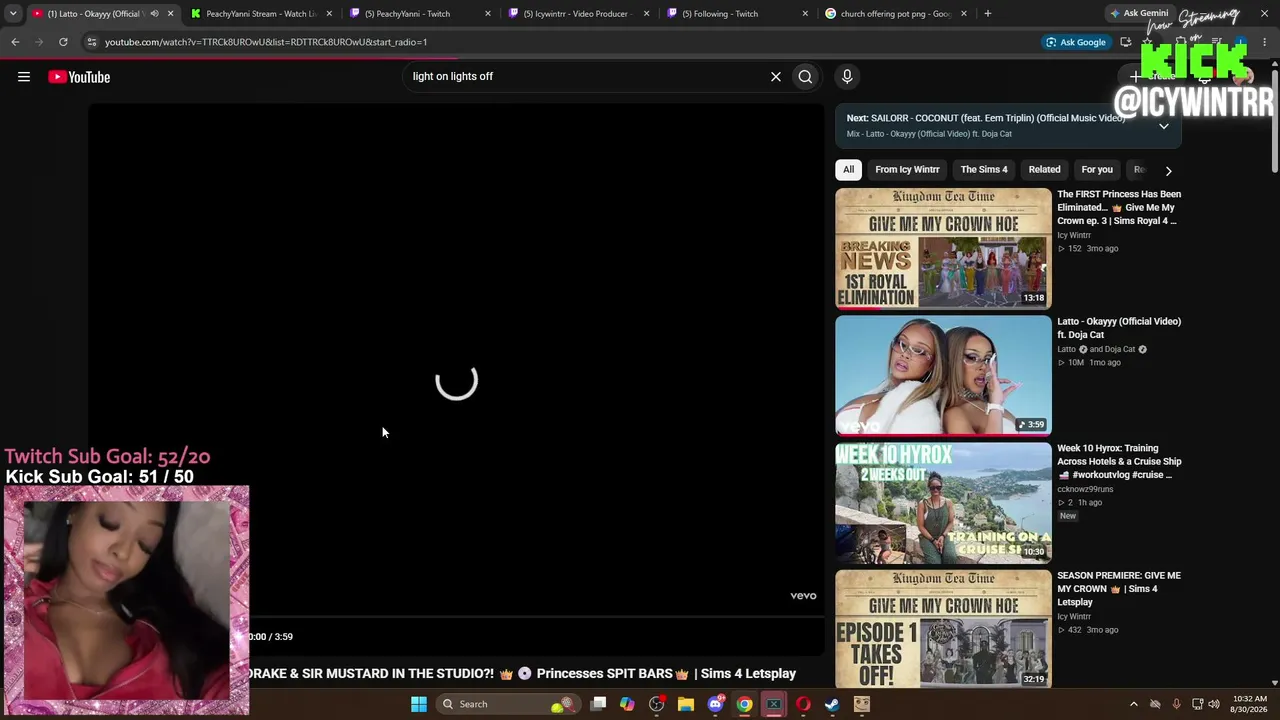Open the tab search dropdown arrow
The height and width of the screenshot is (720, 1280).
tap(13, 13)
